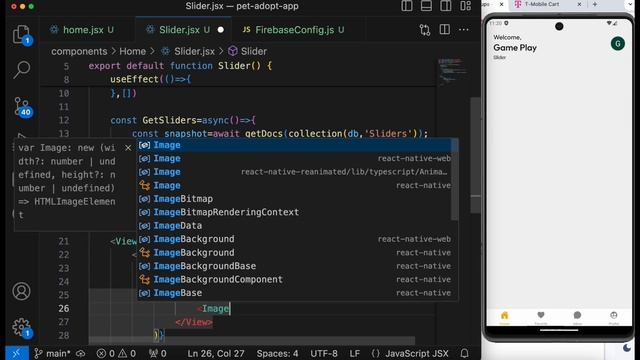This screenshot has width=640, height=360.
Task: Click the editor vertical scrollbar
Action: (475, 155)
